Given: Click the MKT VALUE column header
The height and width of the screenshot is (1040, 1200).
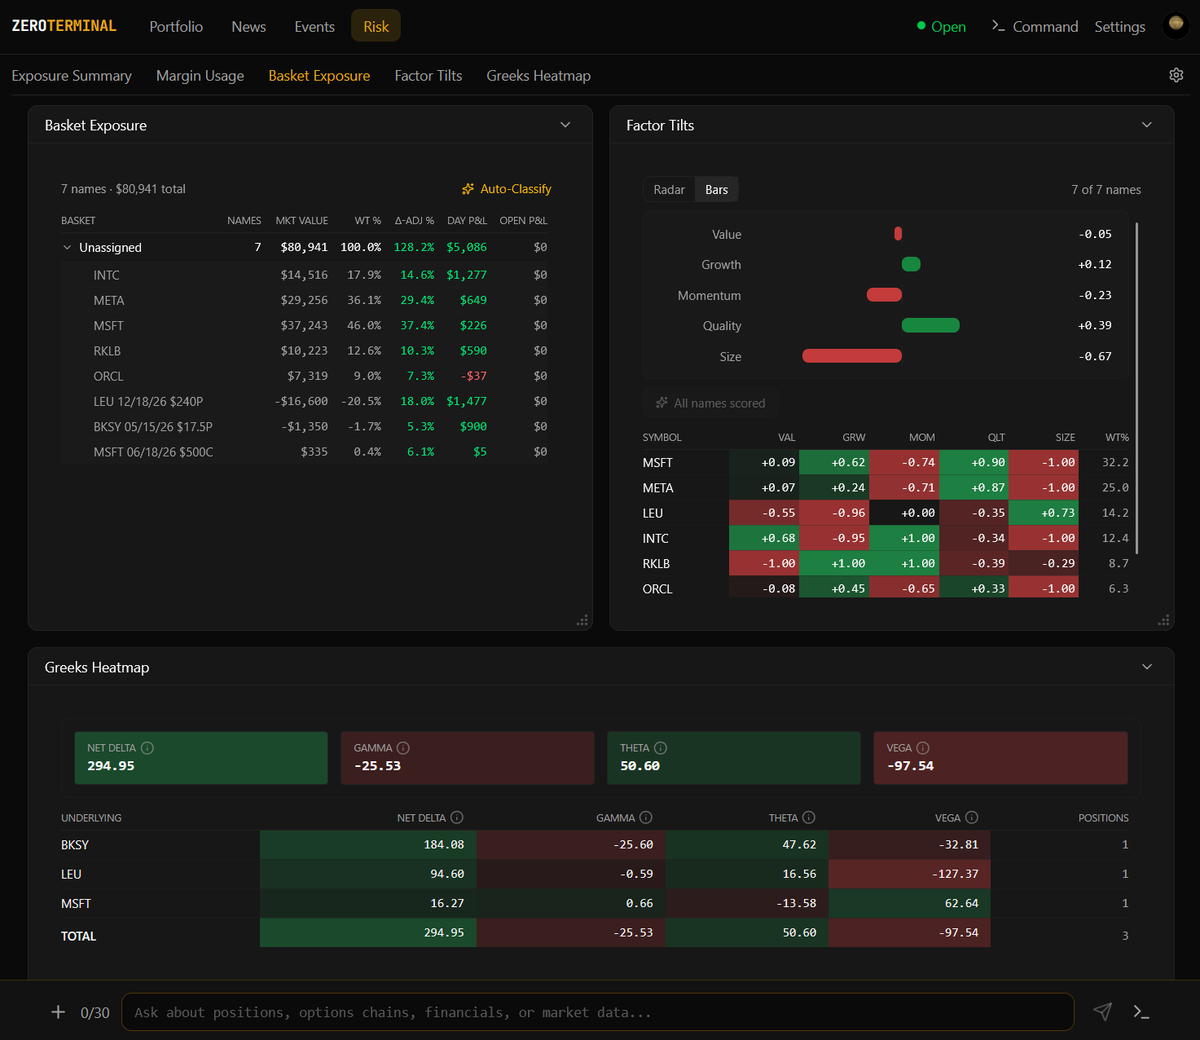Looking at the screenshot, I should (302, 220).
